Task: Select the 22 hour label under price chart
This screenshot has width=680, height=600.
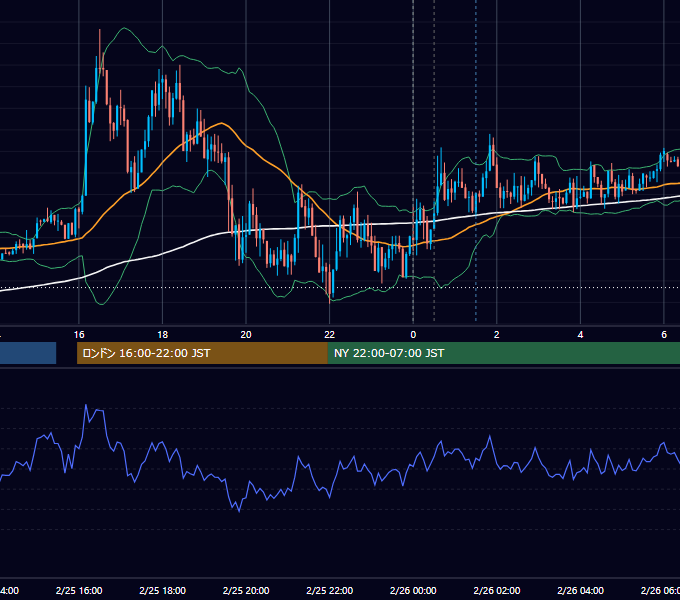Action: click(330, 334)
